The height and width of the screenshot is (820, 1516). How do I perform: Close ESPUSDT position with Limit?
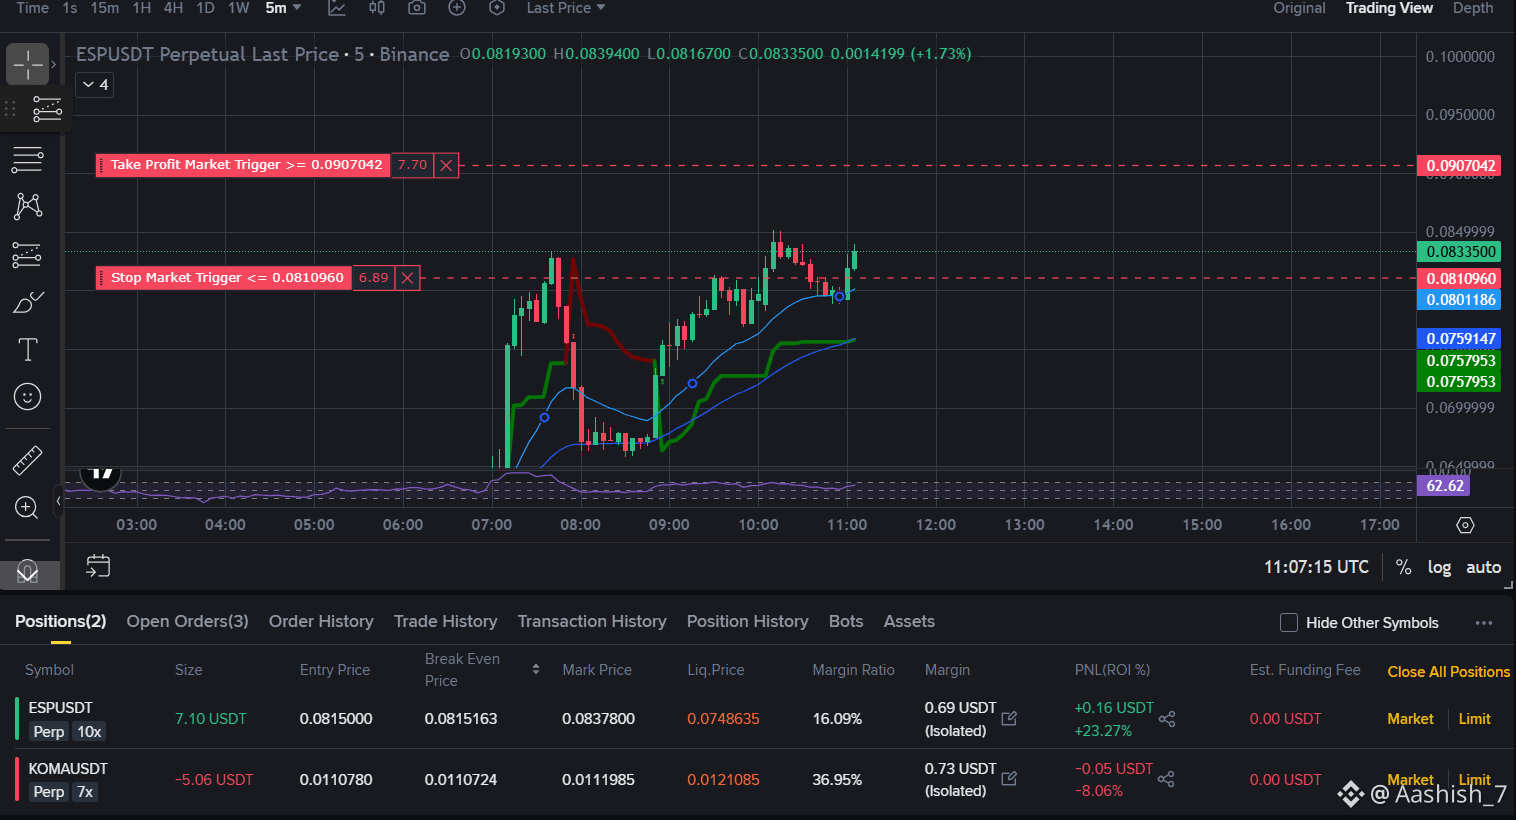pyautogui.click(x=1474, y=719)
